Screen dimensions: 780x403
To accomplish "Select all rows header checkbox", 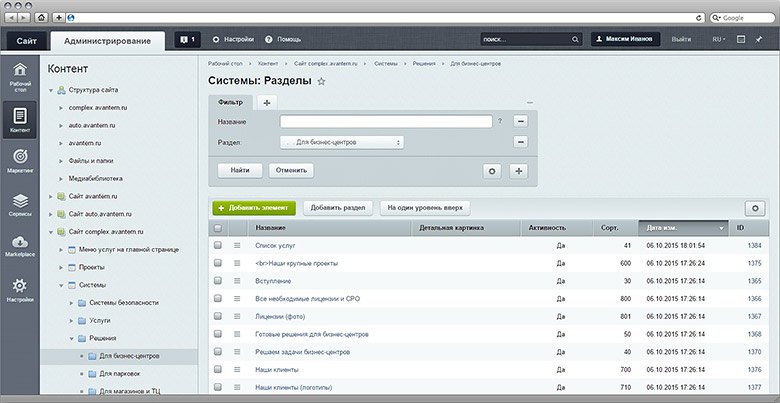I will (x=218, y=228).
